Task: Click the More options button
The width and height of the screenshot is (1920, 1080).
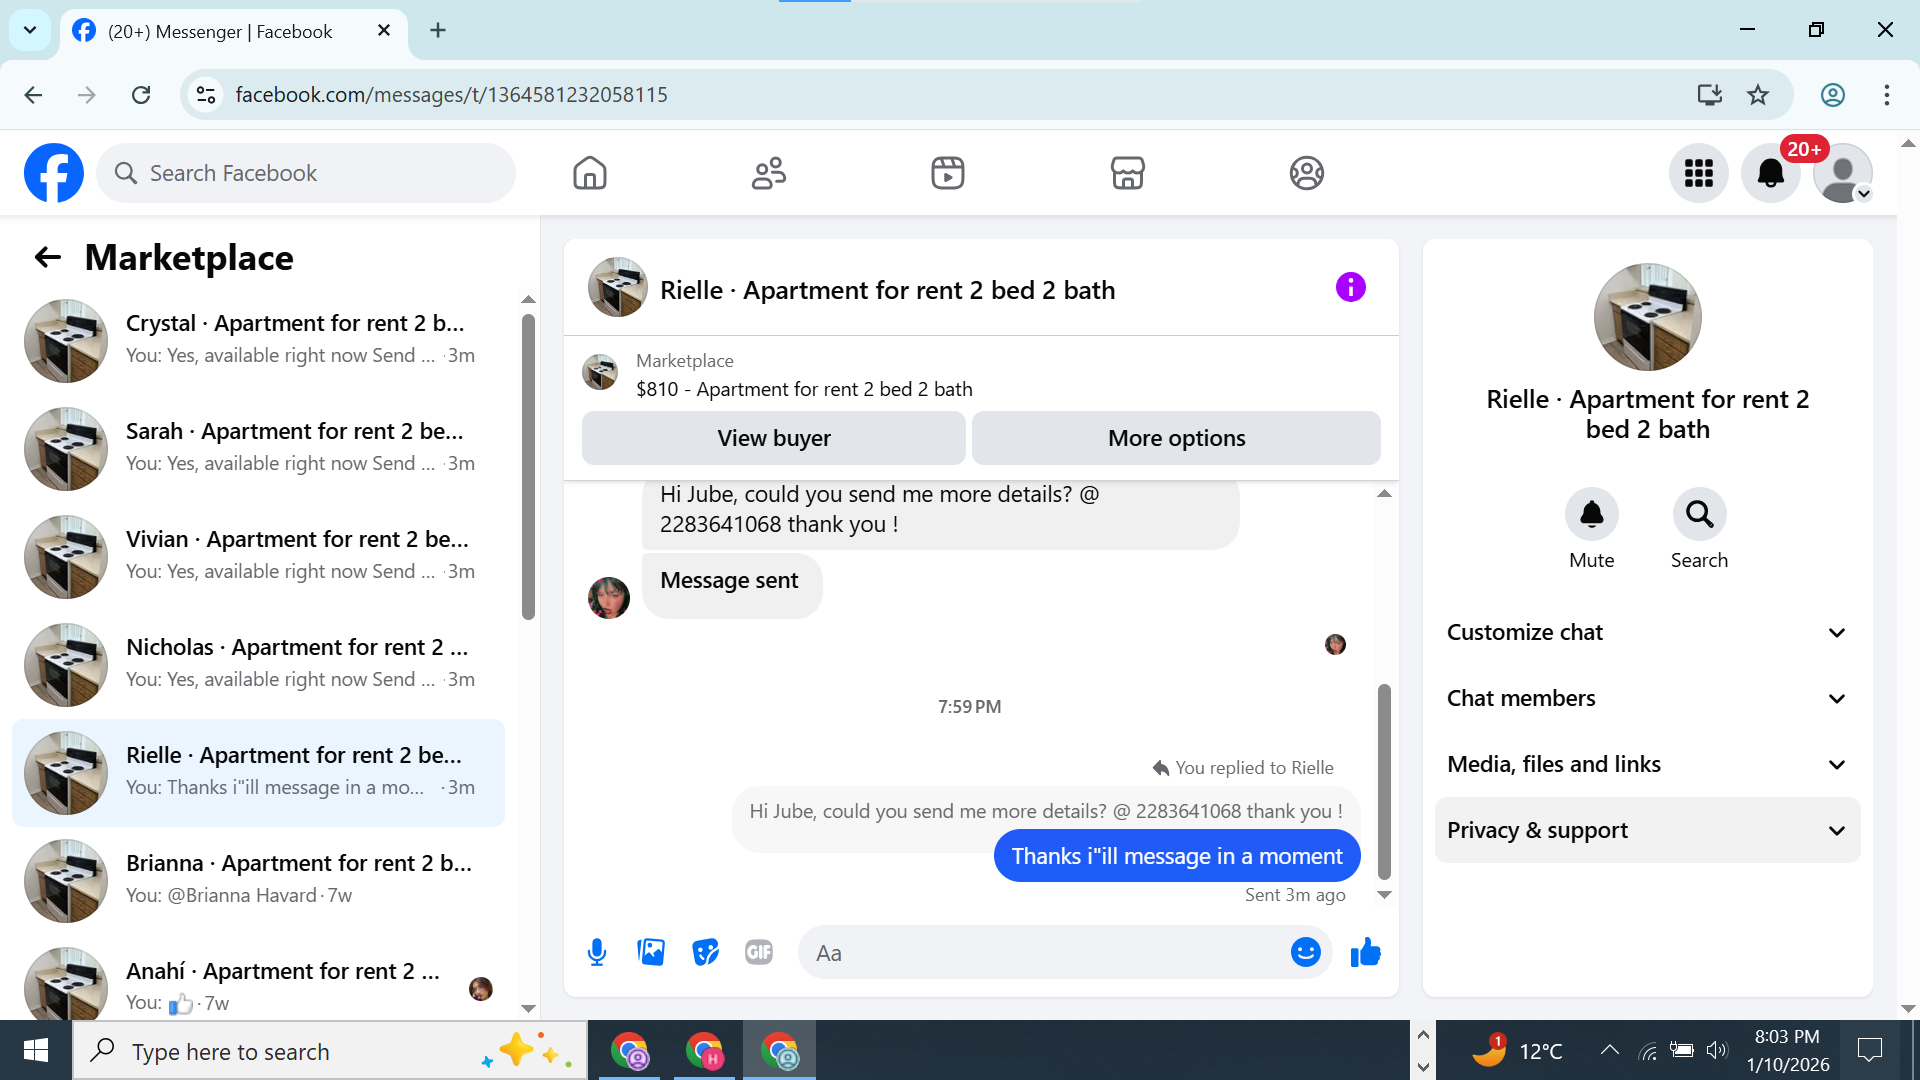Action: pos(1176,438)
